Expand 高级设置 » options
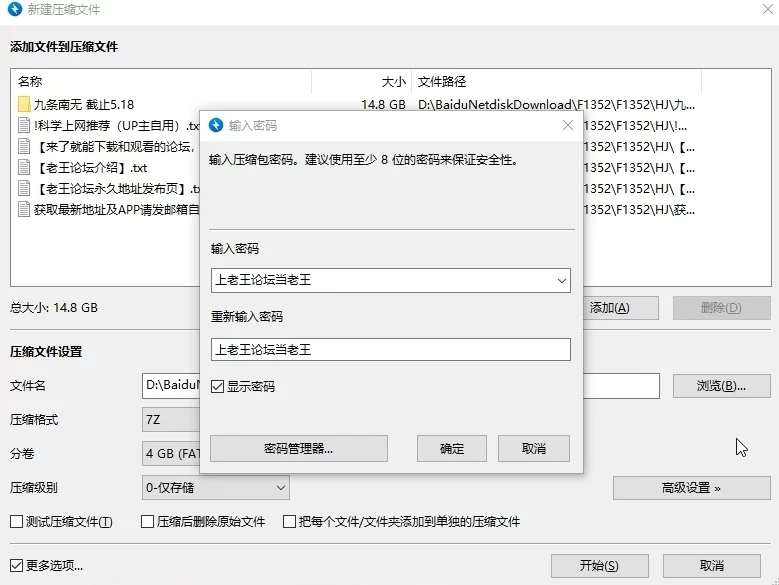 [x=692, y=488]
